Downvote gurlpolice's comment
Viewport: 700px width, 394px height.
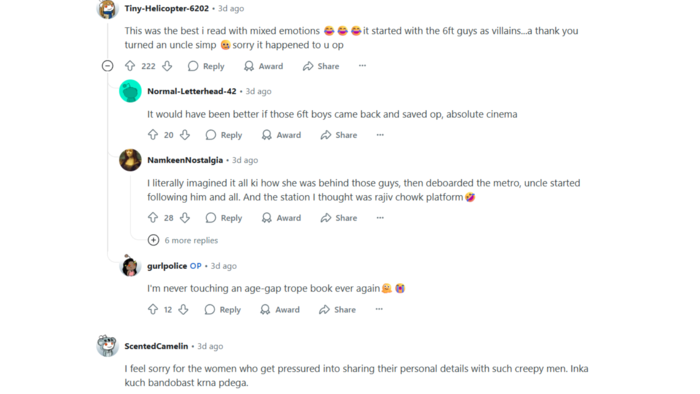183,309
